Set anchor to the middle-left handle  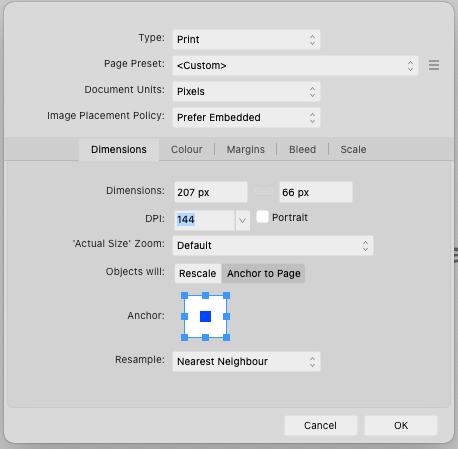pos(184,316)
